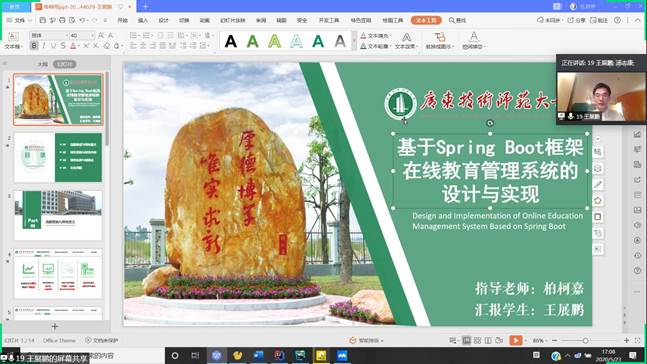This screenshot has width=647, height=364.
Task: Toggle Italic formatting button
Action: coord(44,46)
